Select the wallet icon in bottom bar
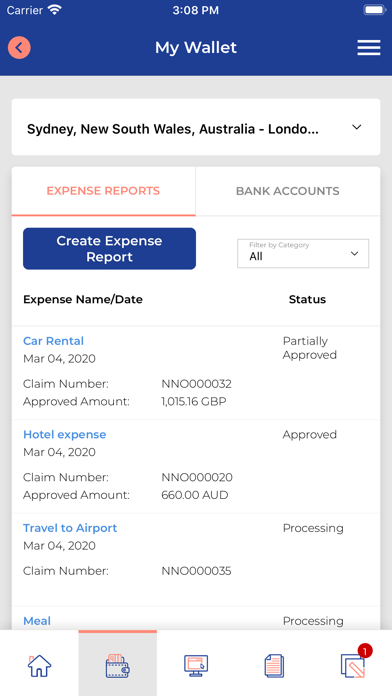392x696 pixels. coord(118,665)
